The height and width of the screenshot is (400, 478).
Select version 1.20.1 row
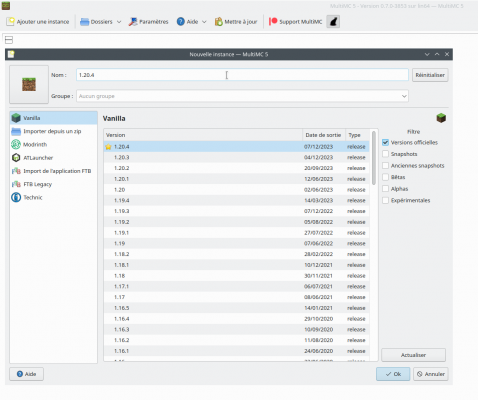237,179
